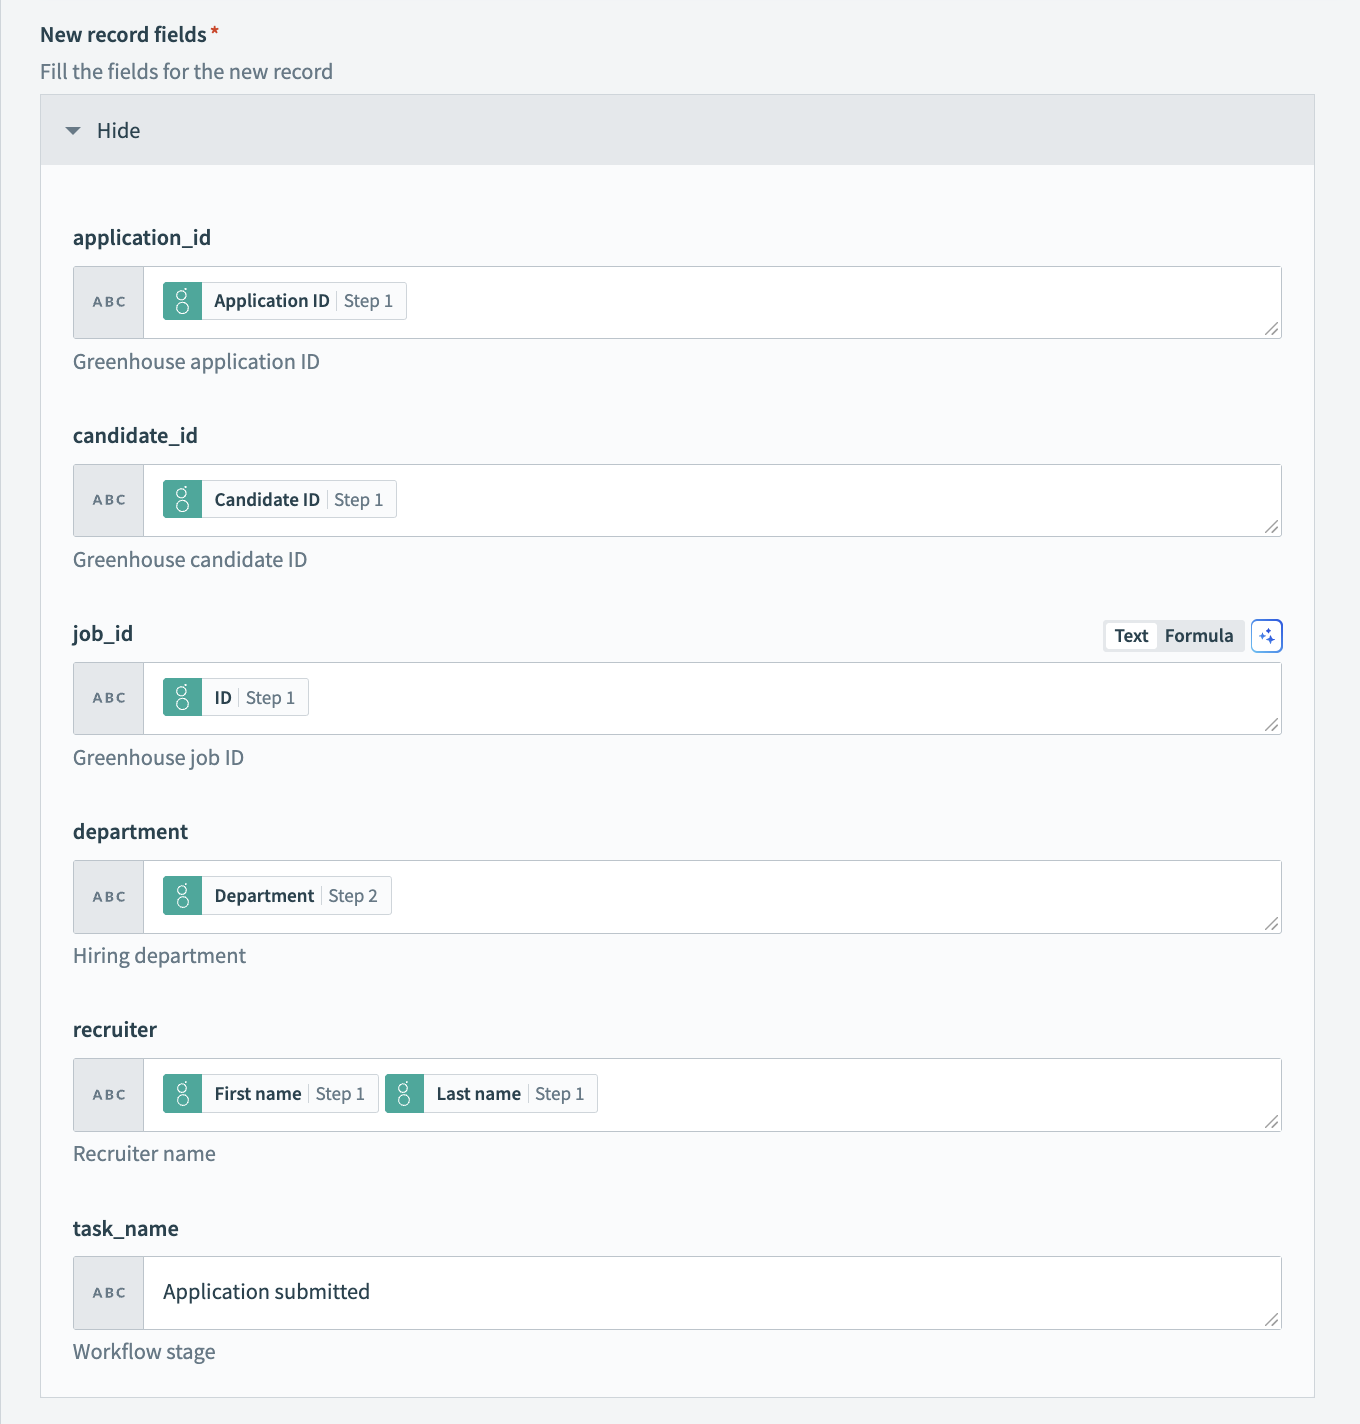The height and width of the screenshot is (1424, 1360).
Task: Click into the task_name input field
Action: point(700,1292)
